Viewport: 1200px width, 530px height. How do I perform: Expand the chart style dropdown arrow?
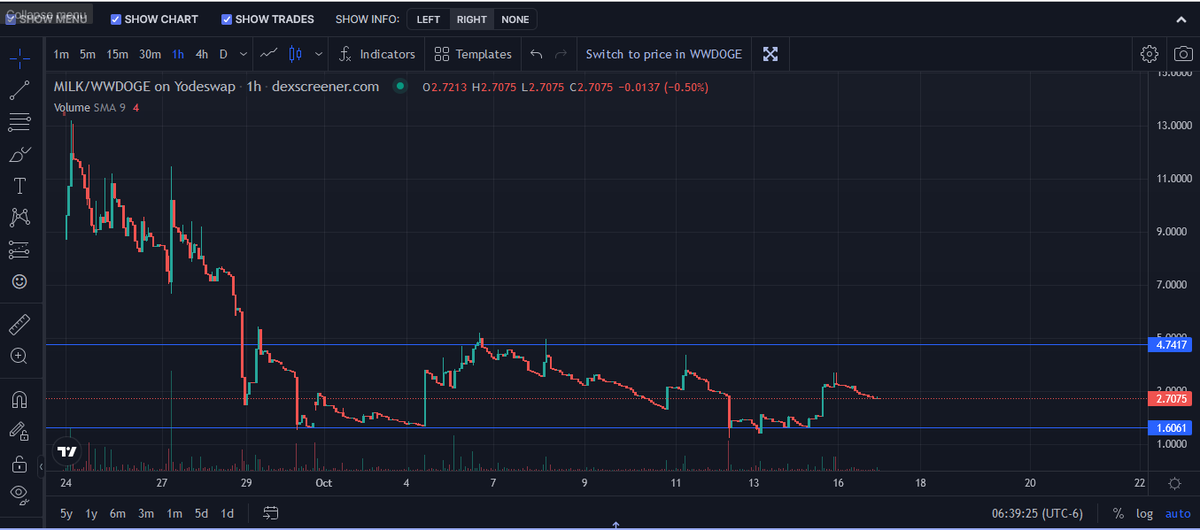pyautogui.click(x=319, y=54)
